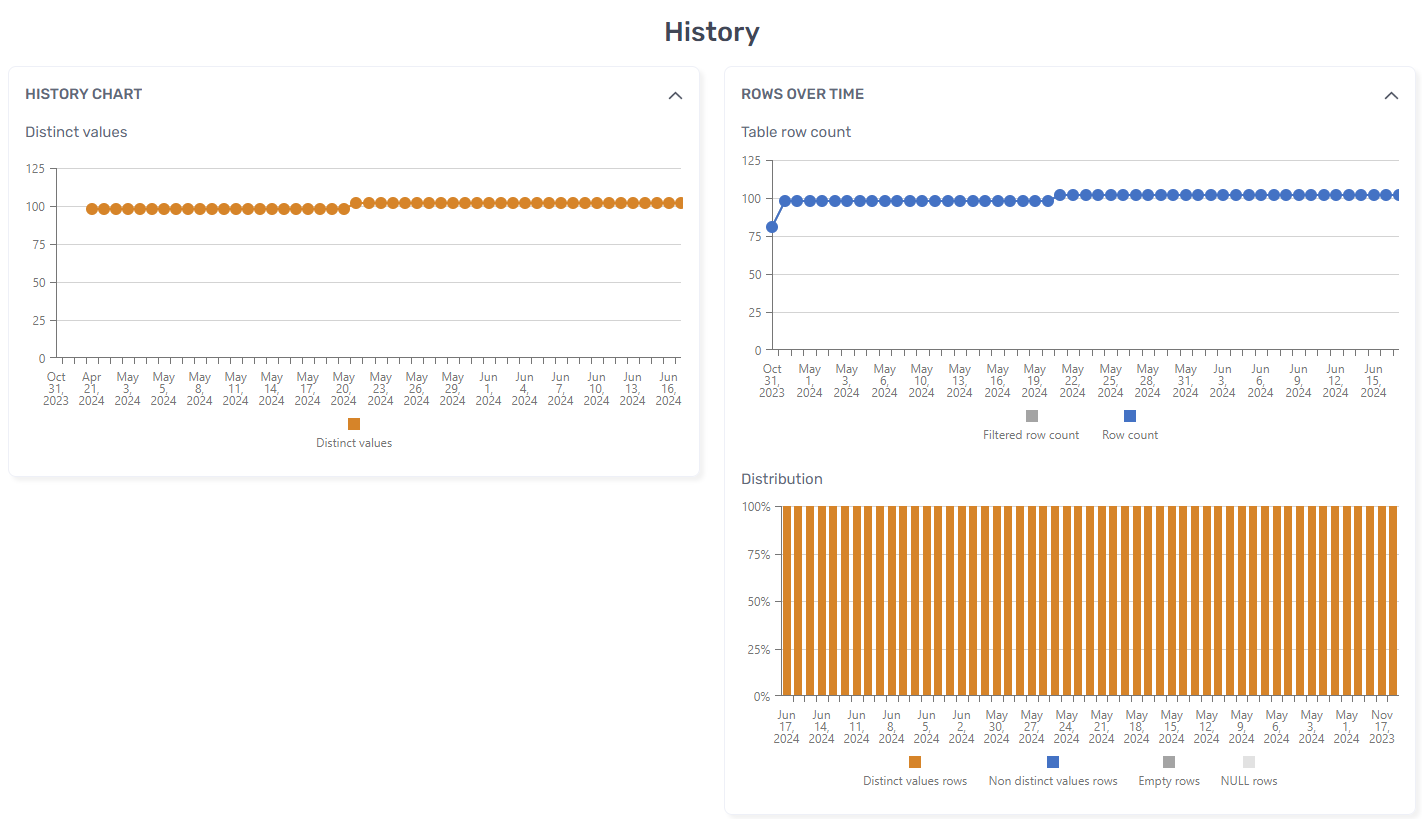Viewport: 1422px width, 819px height.
Task: Click the Apr 21, 2024 axis label
Action: [92, 389]
